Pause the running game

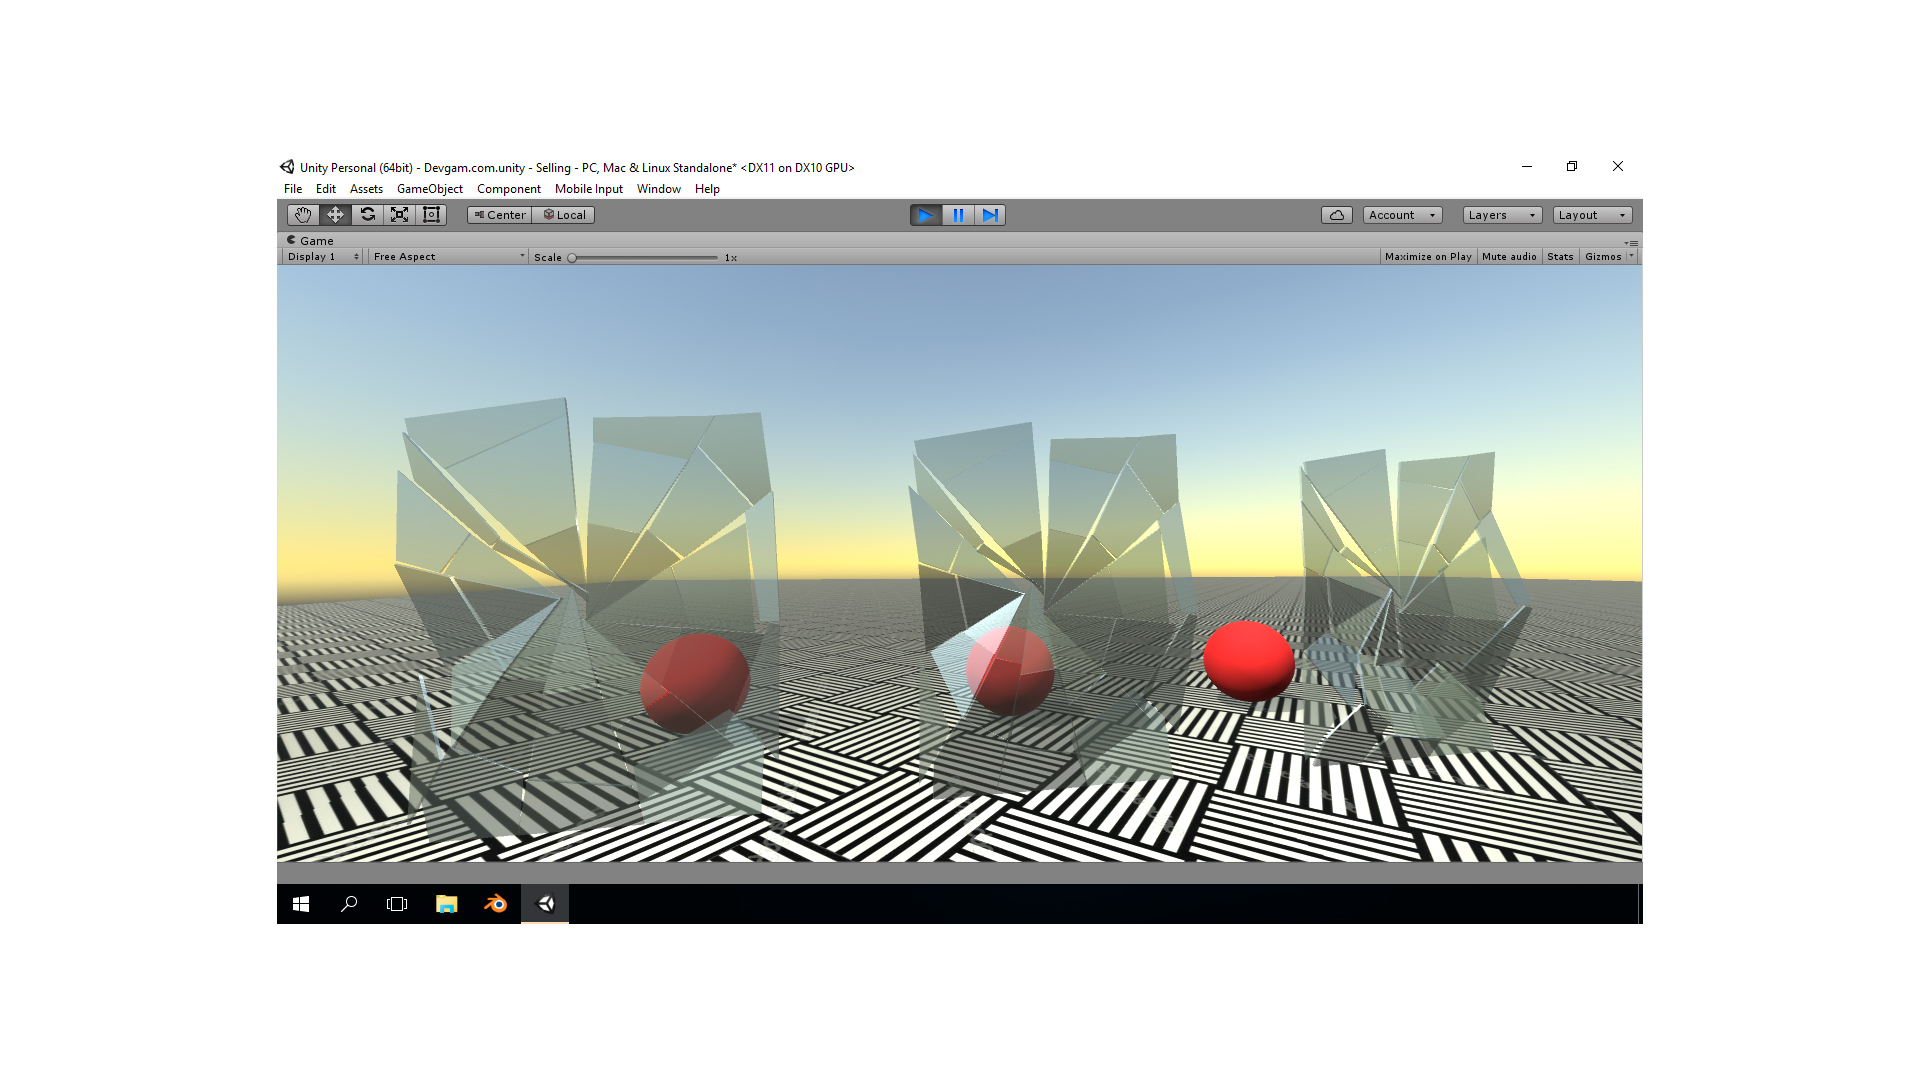[958, 215]
